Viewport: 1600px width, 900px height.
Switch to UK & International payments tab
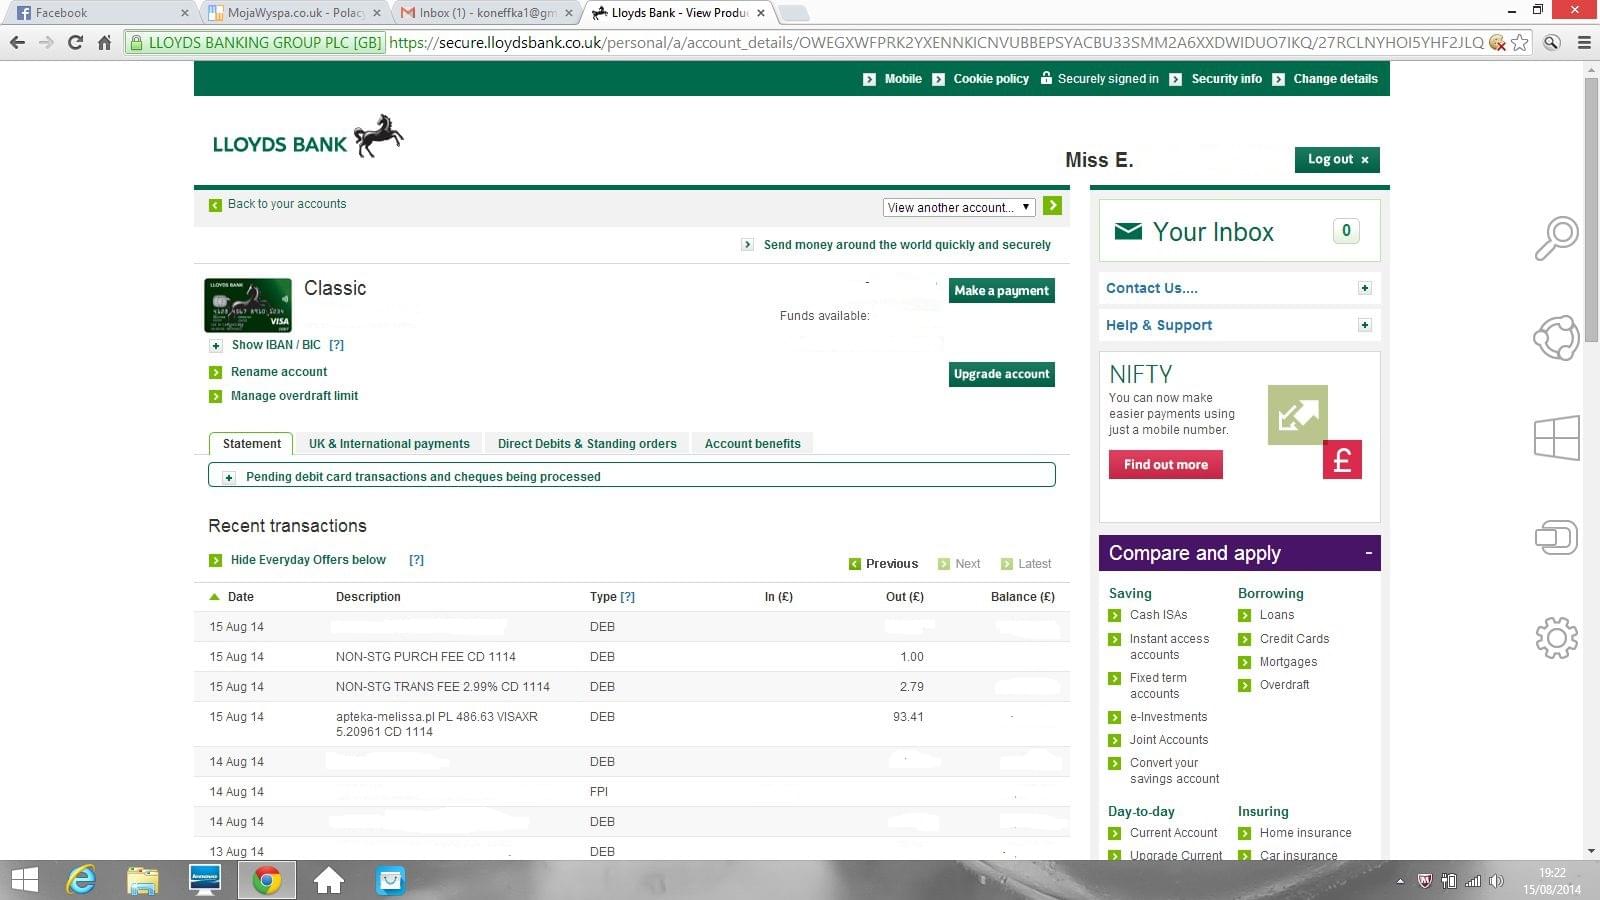coord(389,444)
